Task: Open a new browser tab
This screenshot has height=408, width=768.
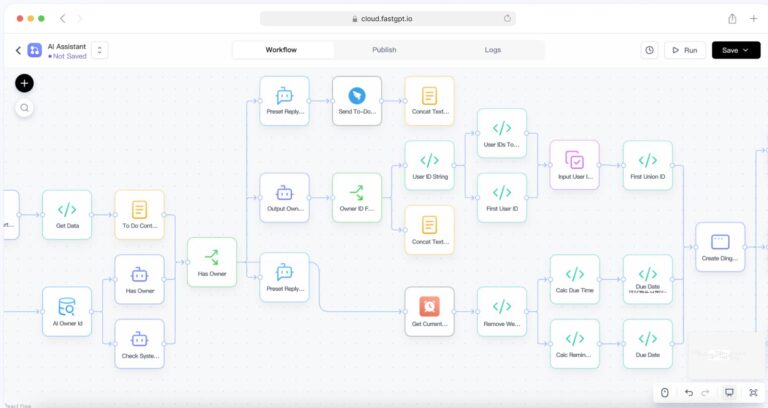Action: [753, 19]
